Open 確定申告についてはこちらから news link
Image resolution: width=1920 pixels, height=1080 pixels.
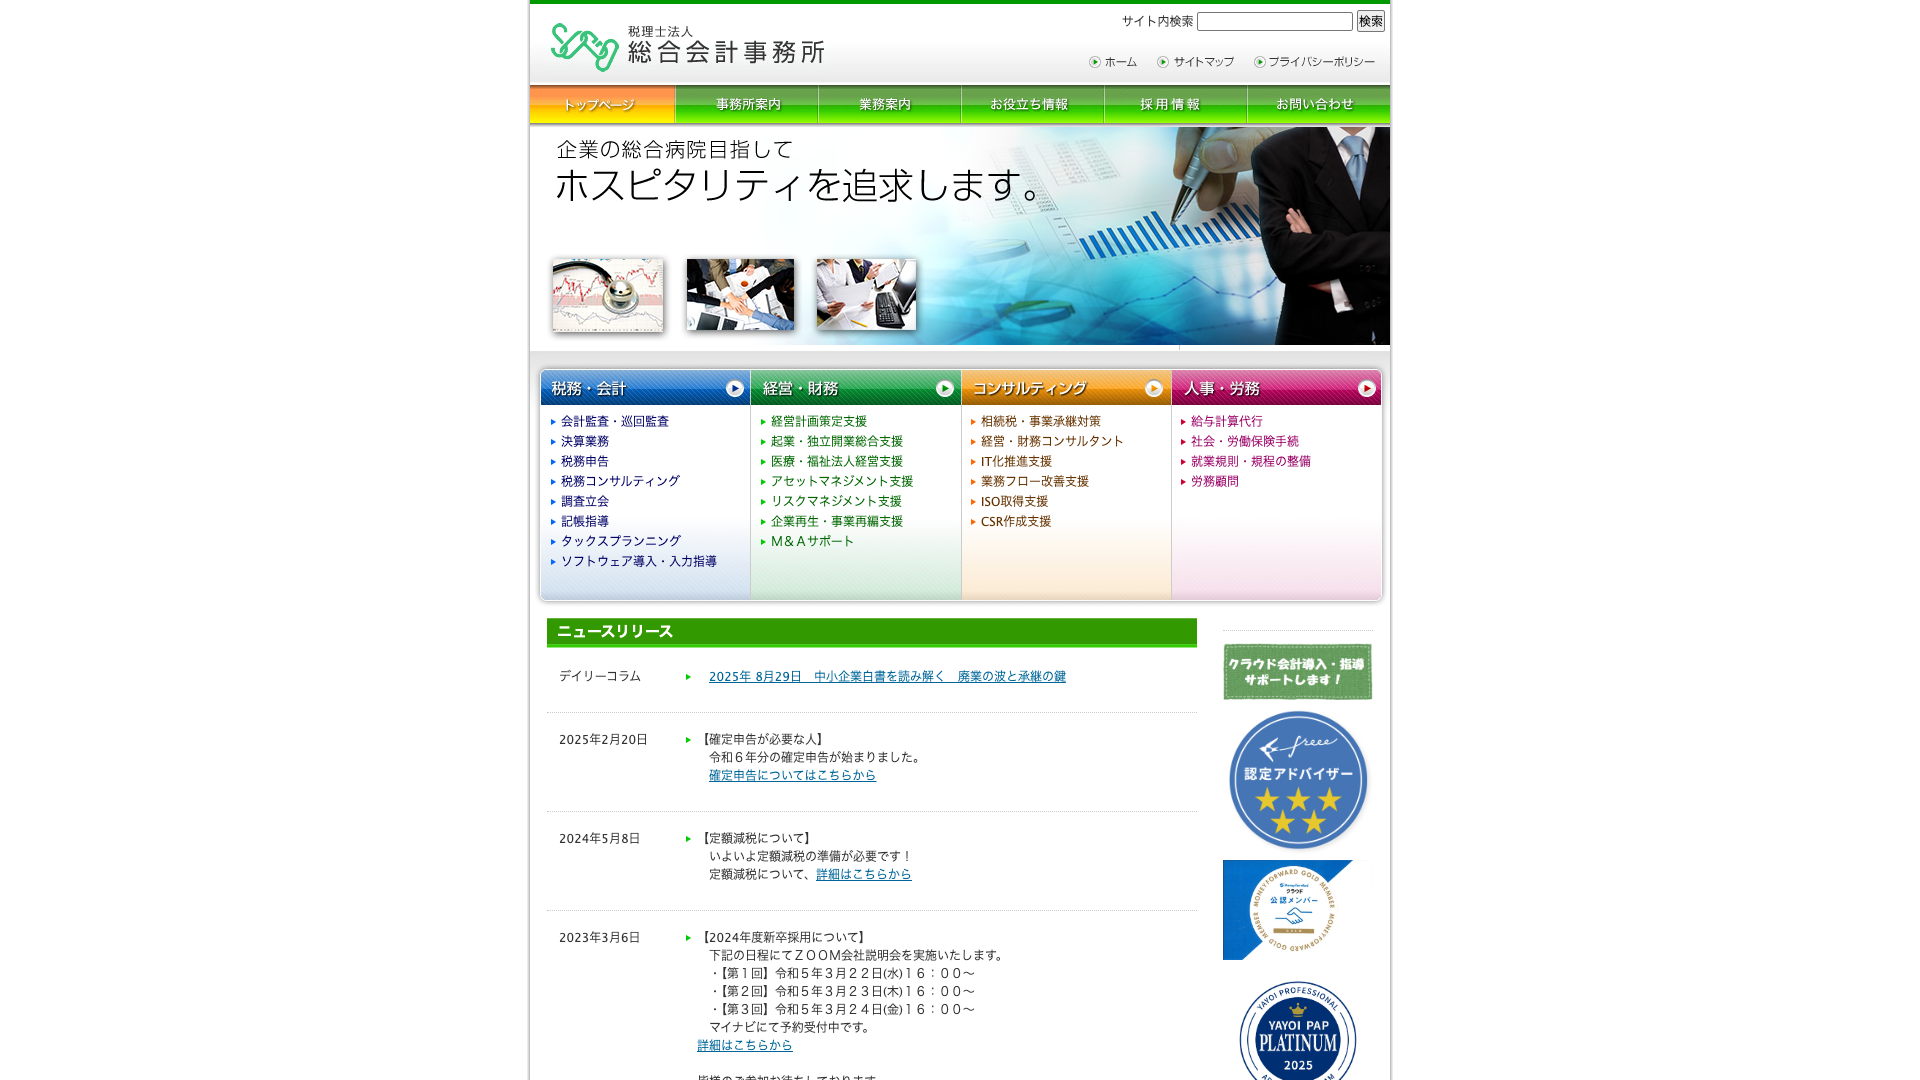click(x=792, y=776)
